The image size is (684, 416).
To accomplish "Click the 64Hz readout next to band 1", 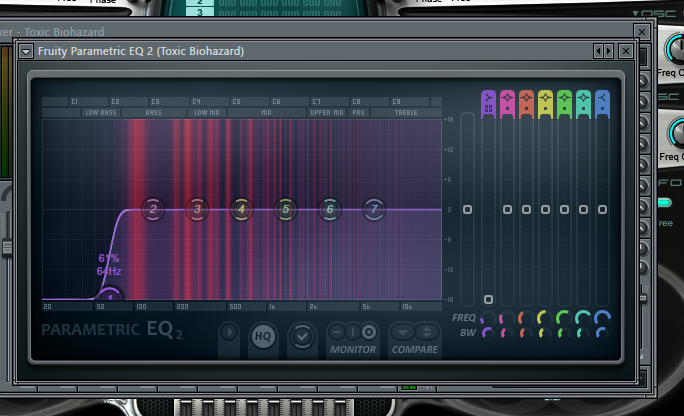I will tap(109, 271).
